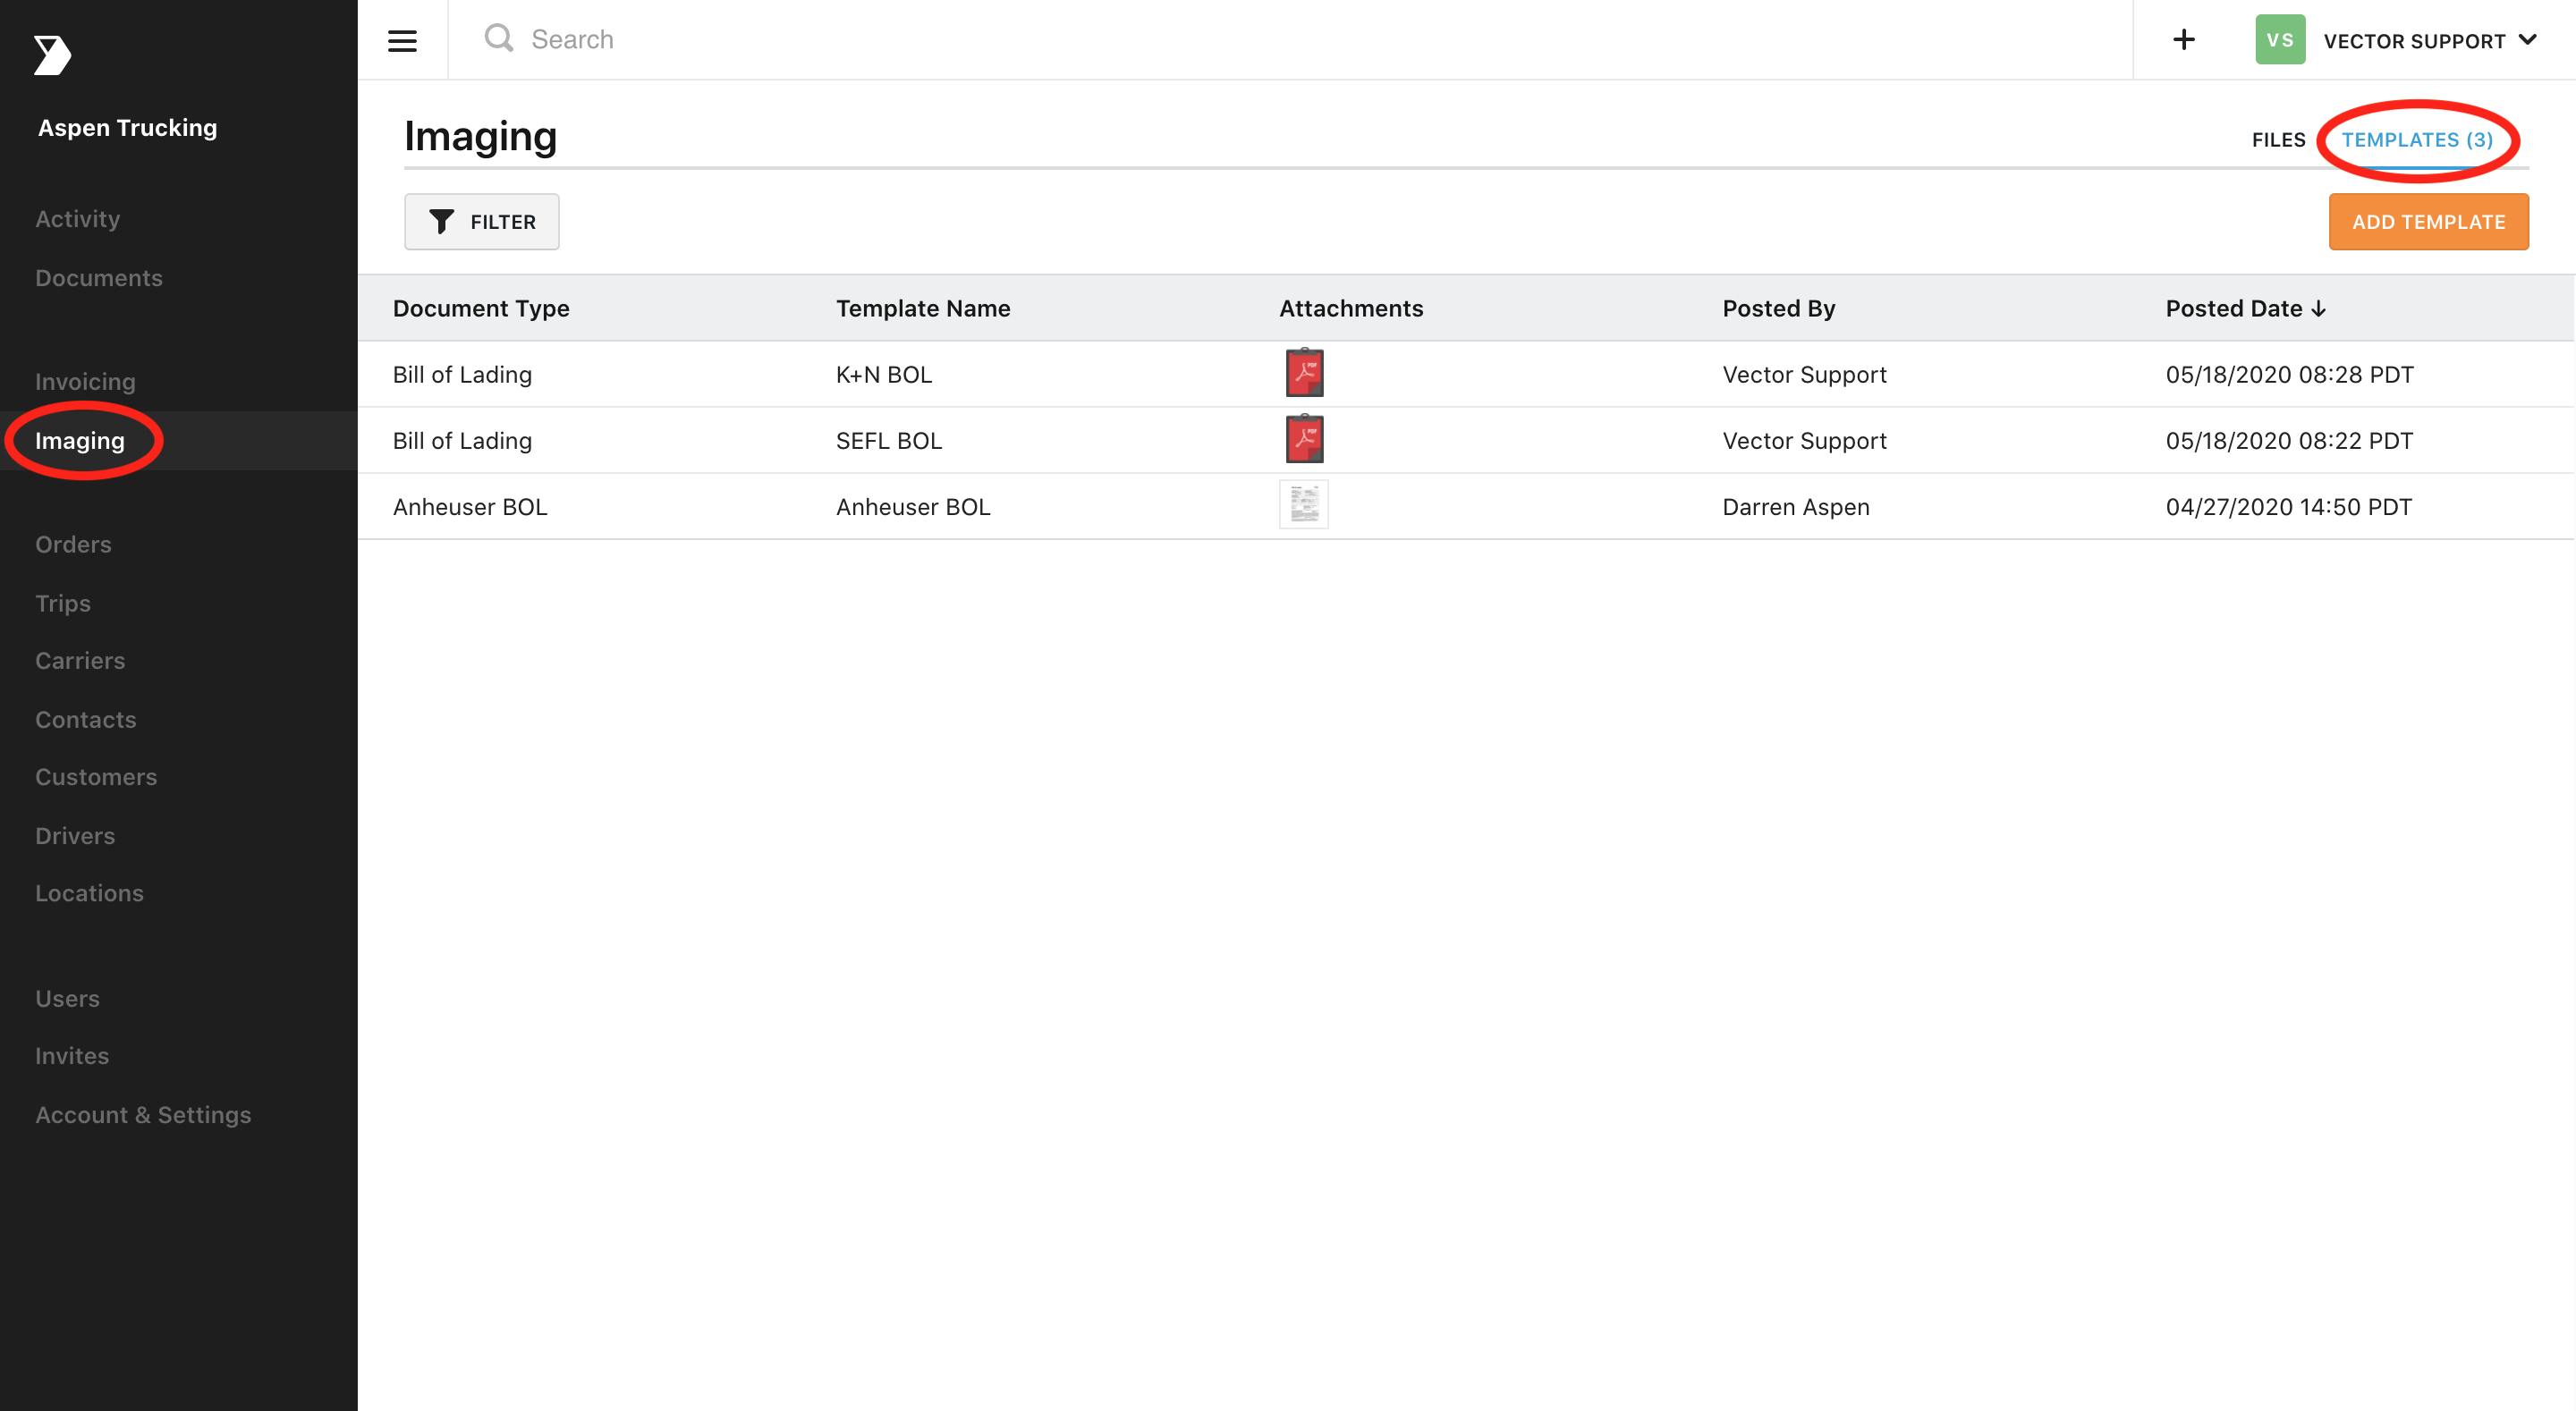
Task: Click Bill of Lading in SEFL BOL row
Action: tap(462, 440)
